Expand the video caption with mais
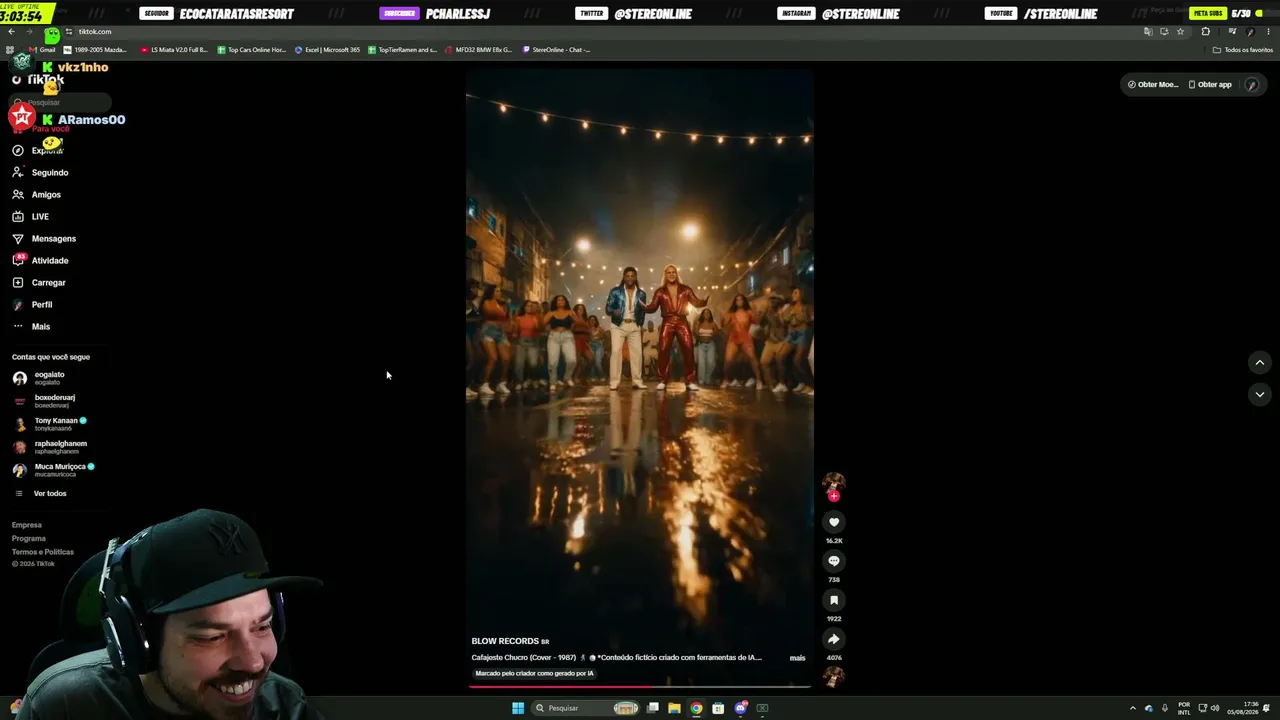 [x=797, y=658]
